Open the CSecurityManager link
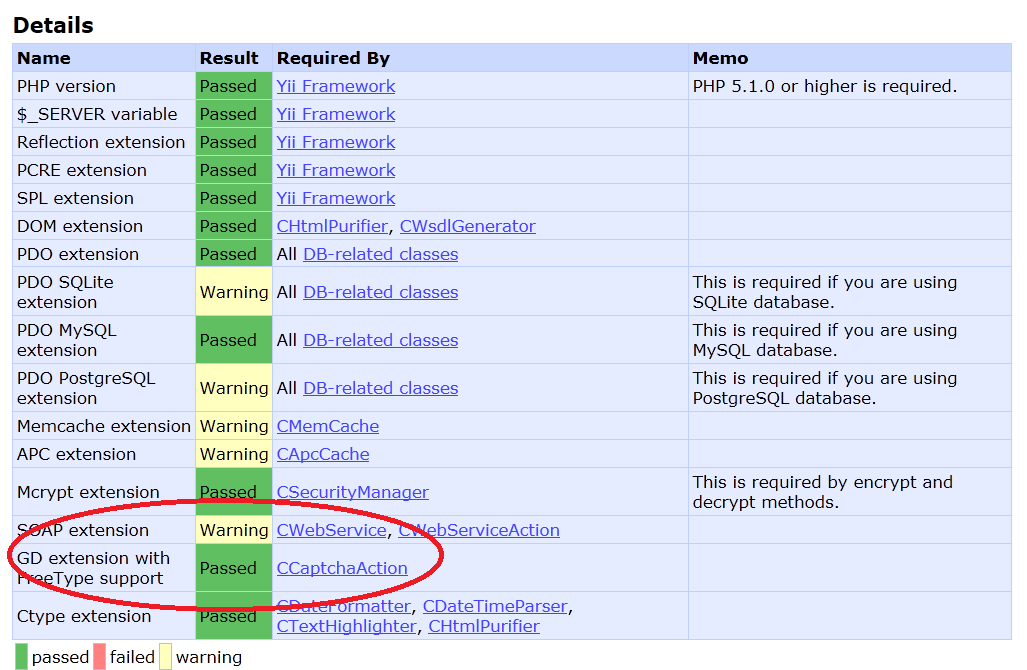 tap(352, 492)
